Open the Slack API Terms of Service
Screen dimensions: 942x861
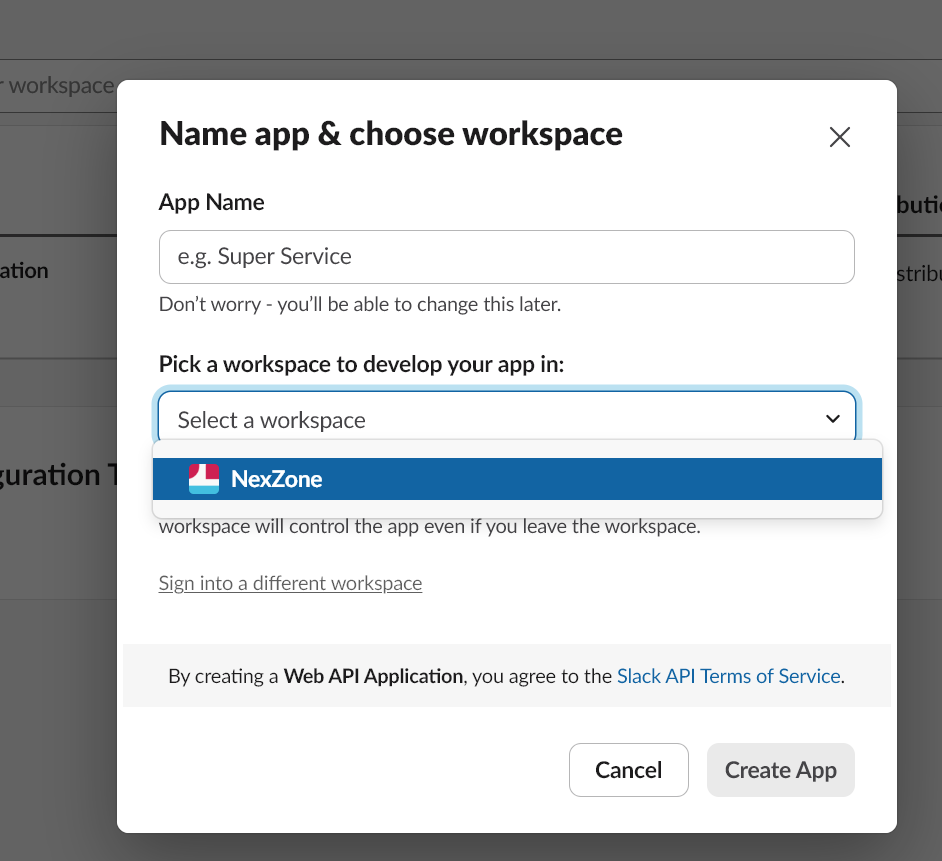(728, 676)
